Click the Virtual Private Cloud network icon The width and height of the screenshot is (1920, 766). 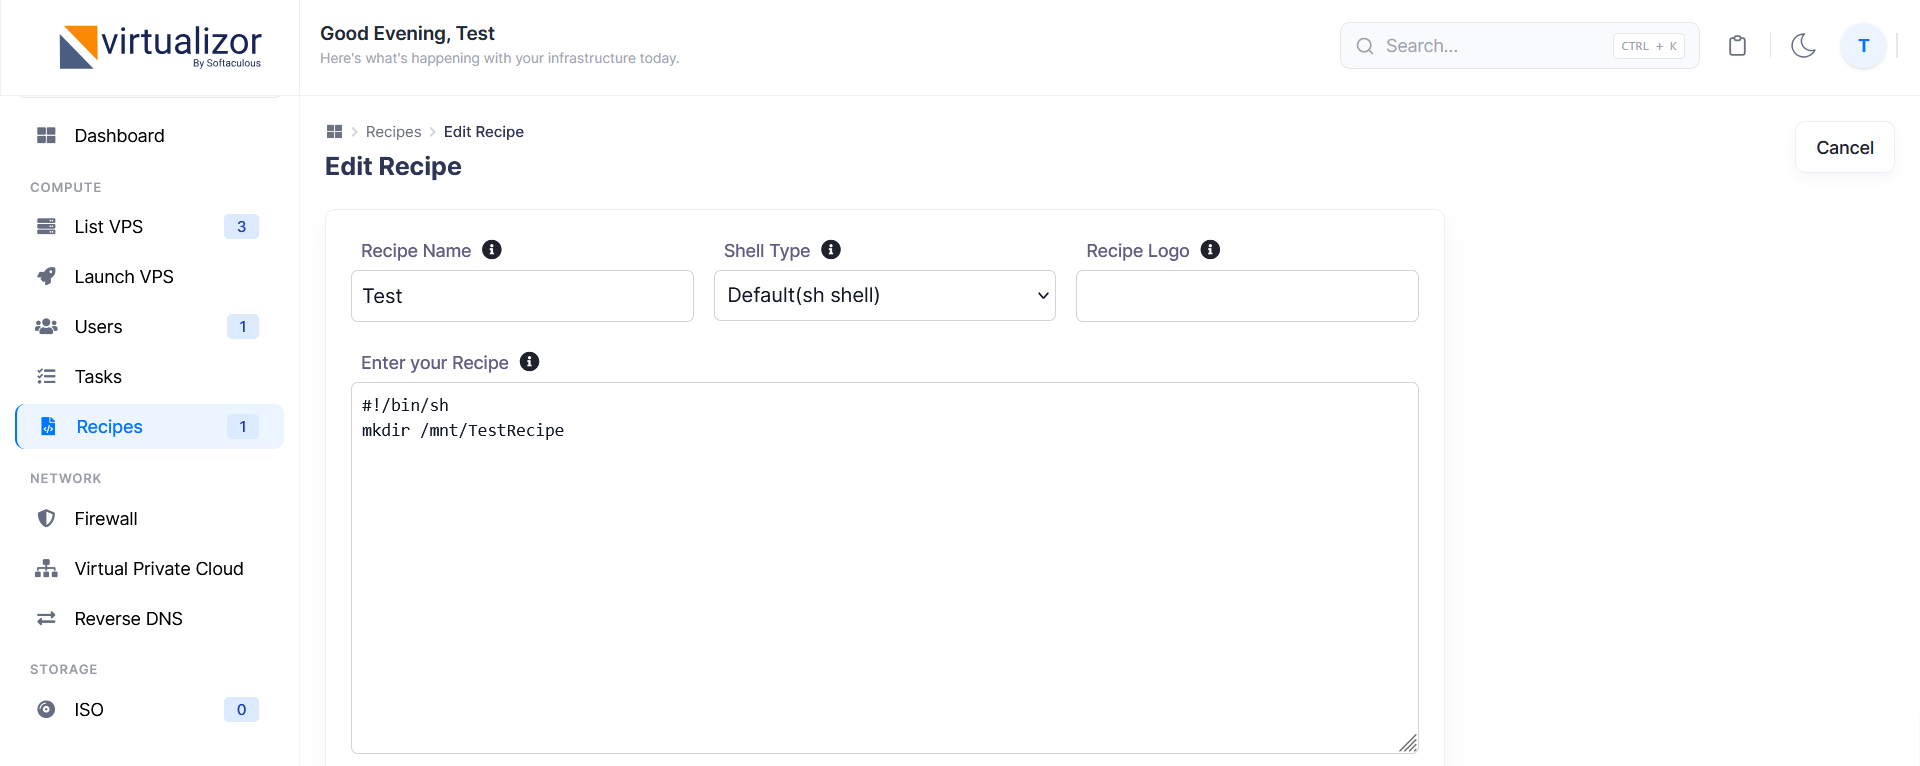[46, 569]
